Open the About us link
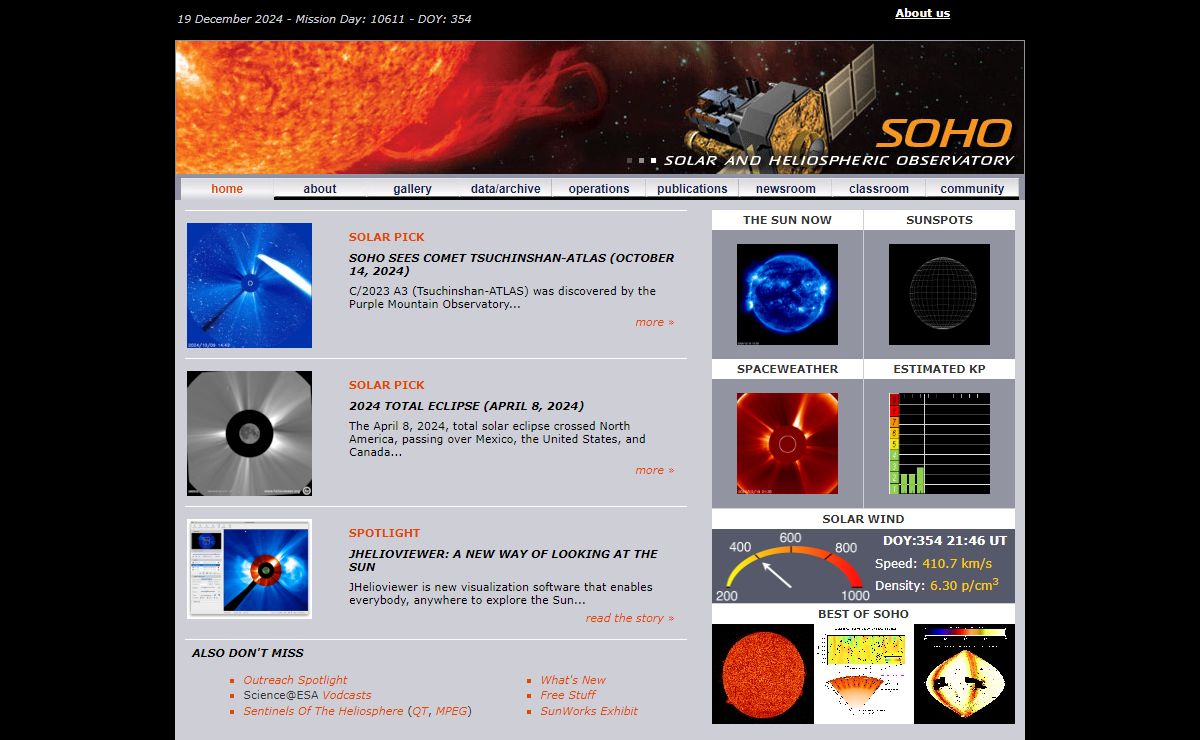 coord(922,13)
